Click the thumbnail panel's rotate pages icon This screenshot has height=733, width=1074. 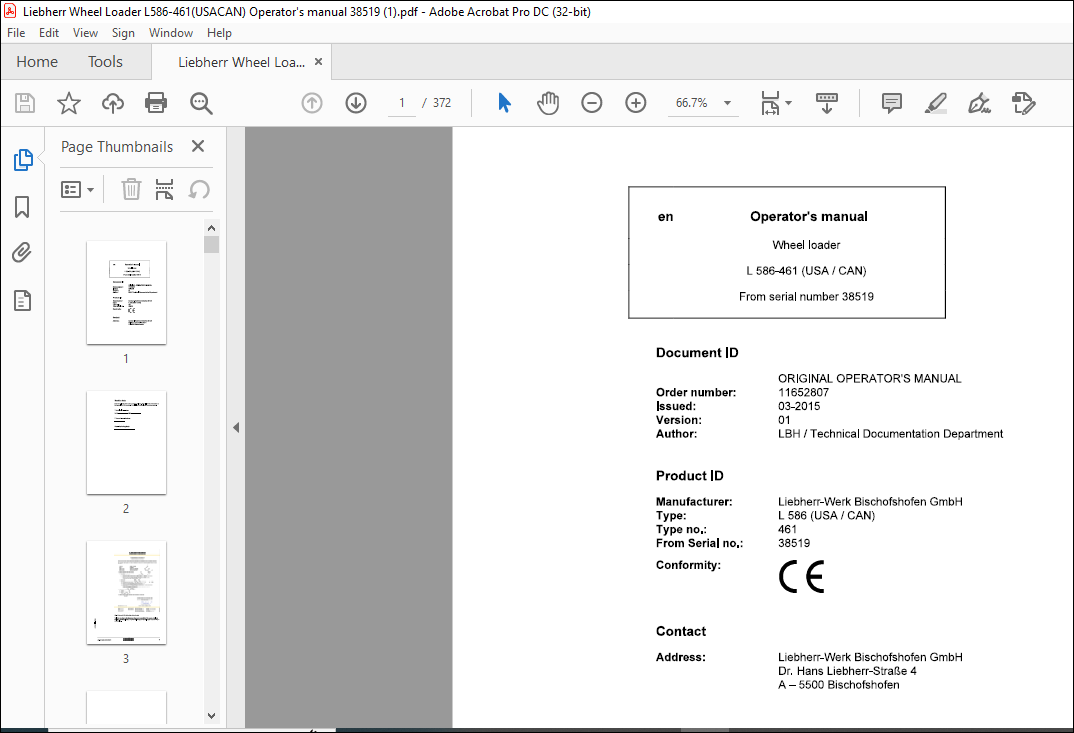[199, 189]
